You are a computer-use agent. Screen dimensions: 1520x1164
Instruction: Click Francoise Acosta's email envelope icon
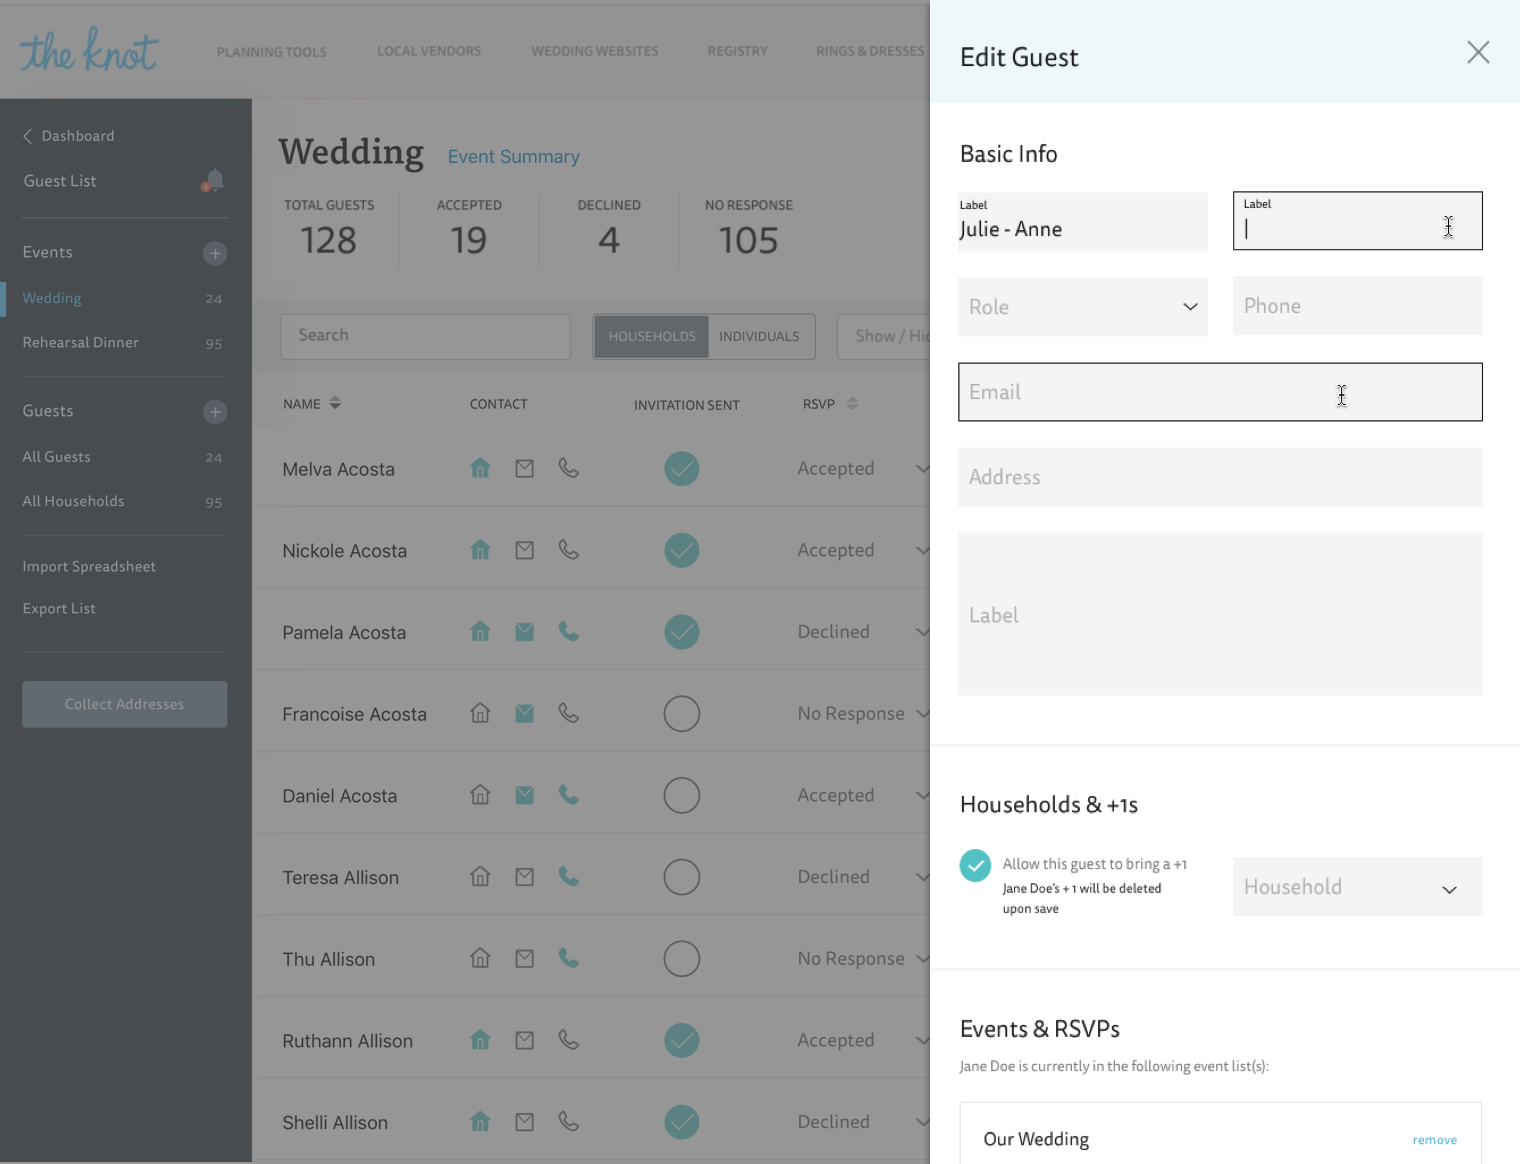click(x=524, y=714)
